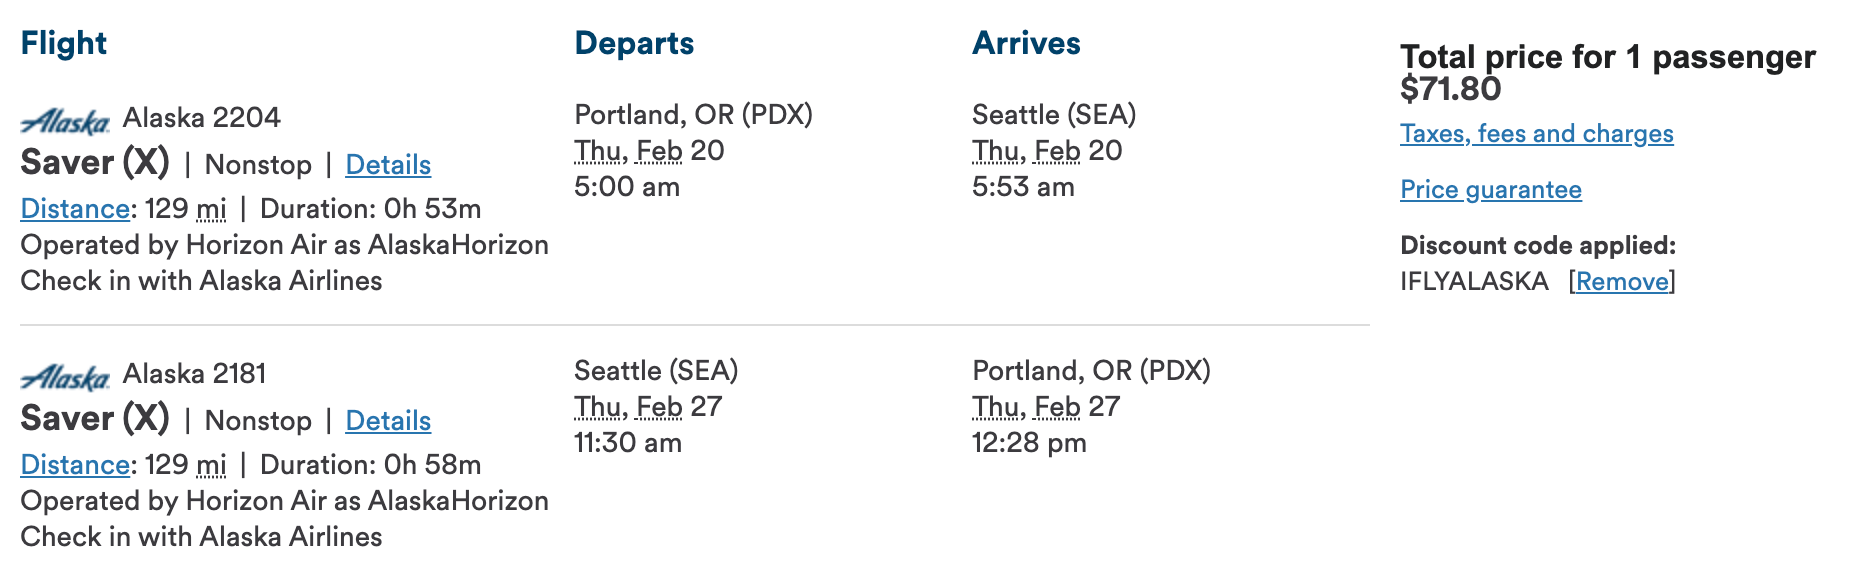This screenshot has width=1864, height=576.
Task: Open the Taxes, fees and charges link
Action: pyautogui.click(x=1536, y=134)
